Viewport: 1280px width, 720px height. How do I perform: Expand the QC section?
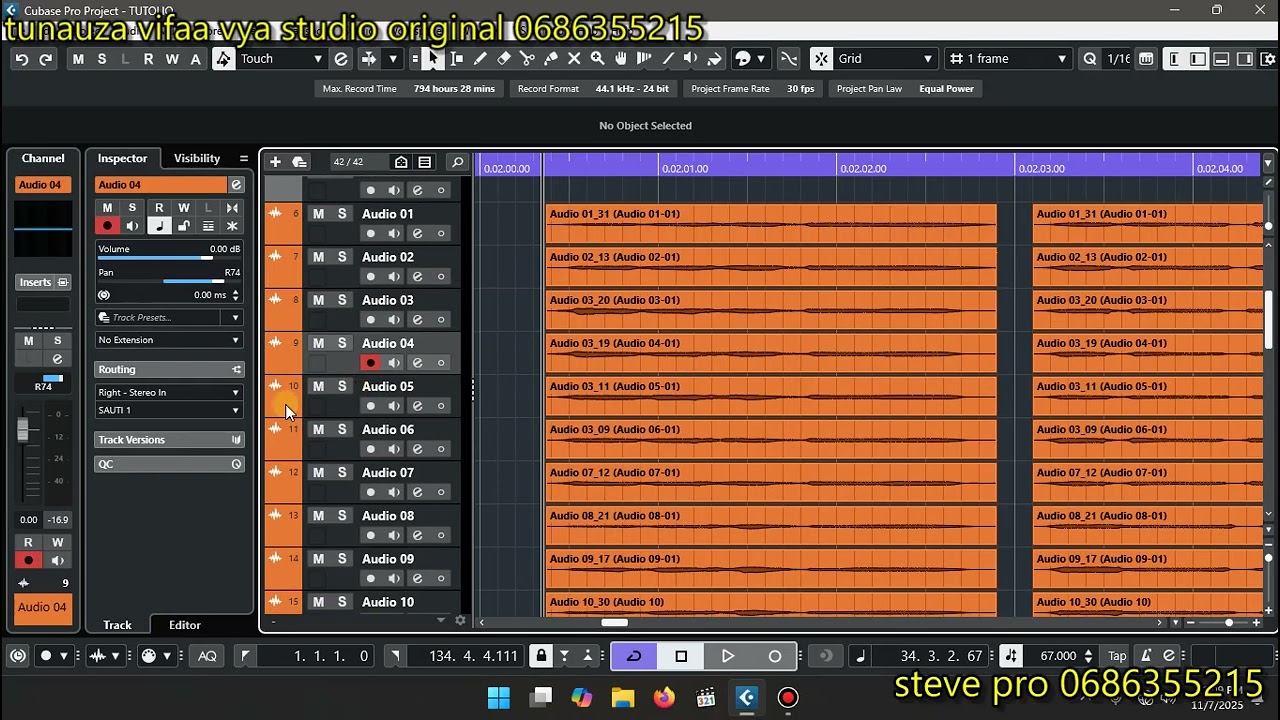coord(170,464)
